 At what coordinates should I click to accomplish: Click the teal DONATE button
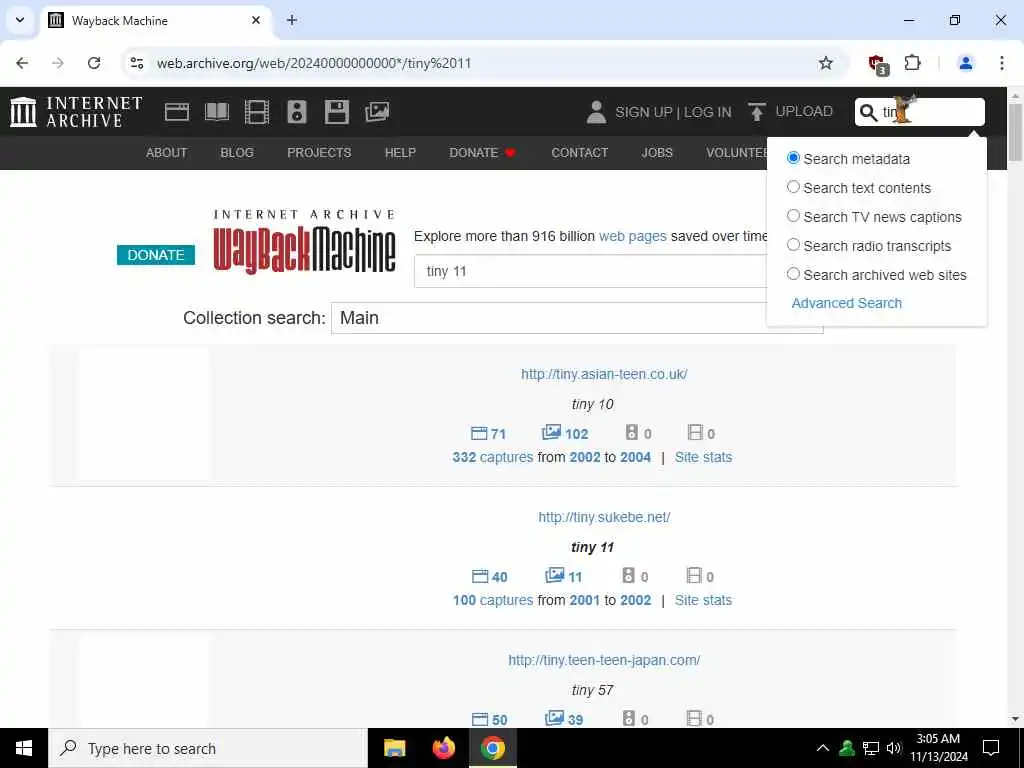[x=156, y=255]
